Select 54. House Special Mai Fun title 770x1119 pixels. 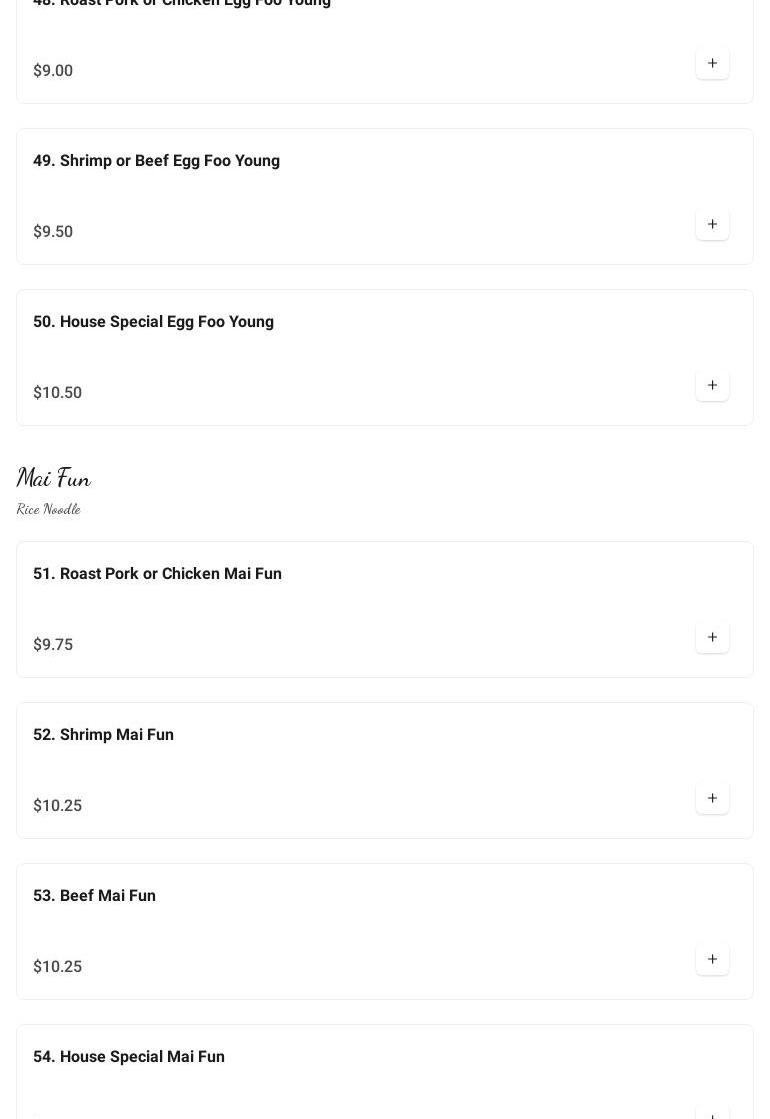(x=128, y=1056)
